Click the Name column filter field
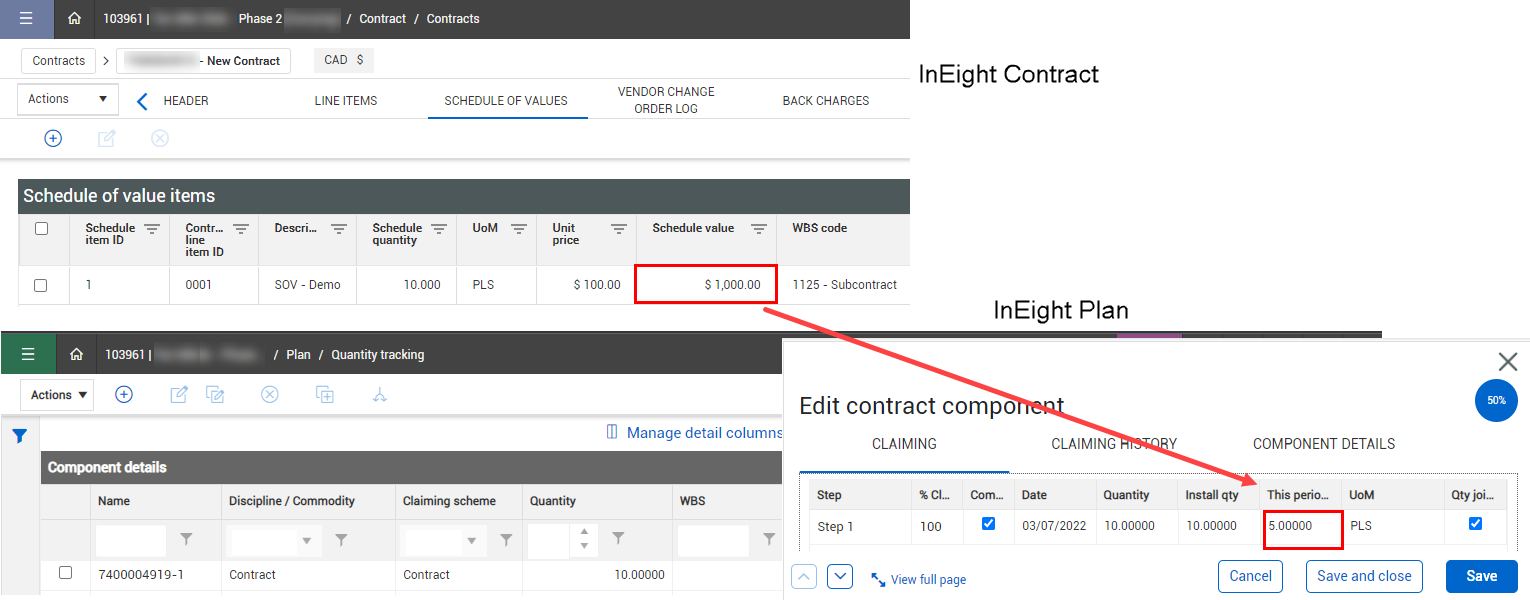The height and width of the screenshot is (600, 1530). coord(131,541)
